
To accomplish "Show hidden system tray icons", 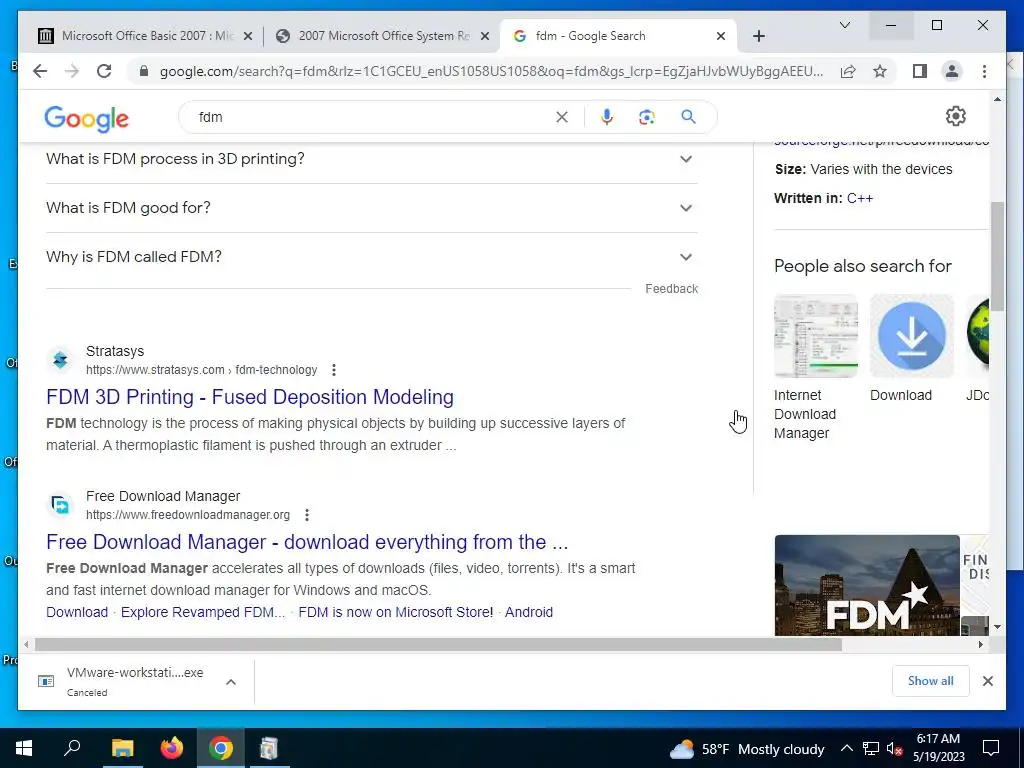I will [846, 748].
